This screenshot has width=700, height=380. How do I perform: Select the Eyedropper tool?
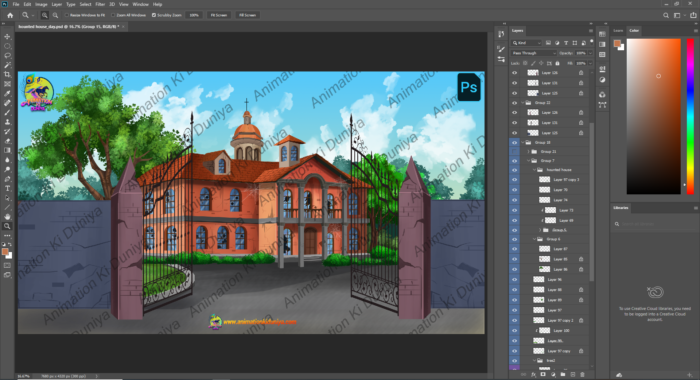click(x=7, y=93)
